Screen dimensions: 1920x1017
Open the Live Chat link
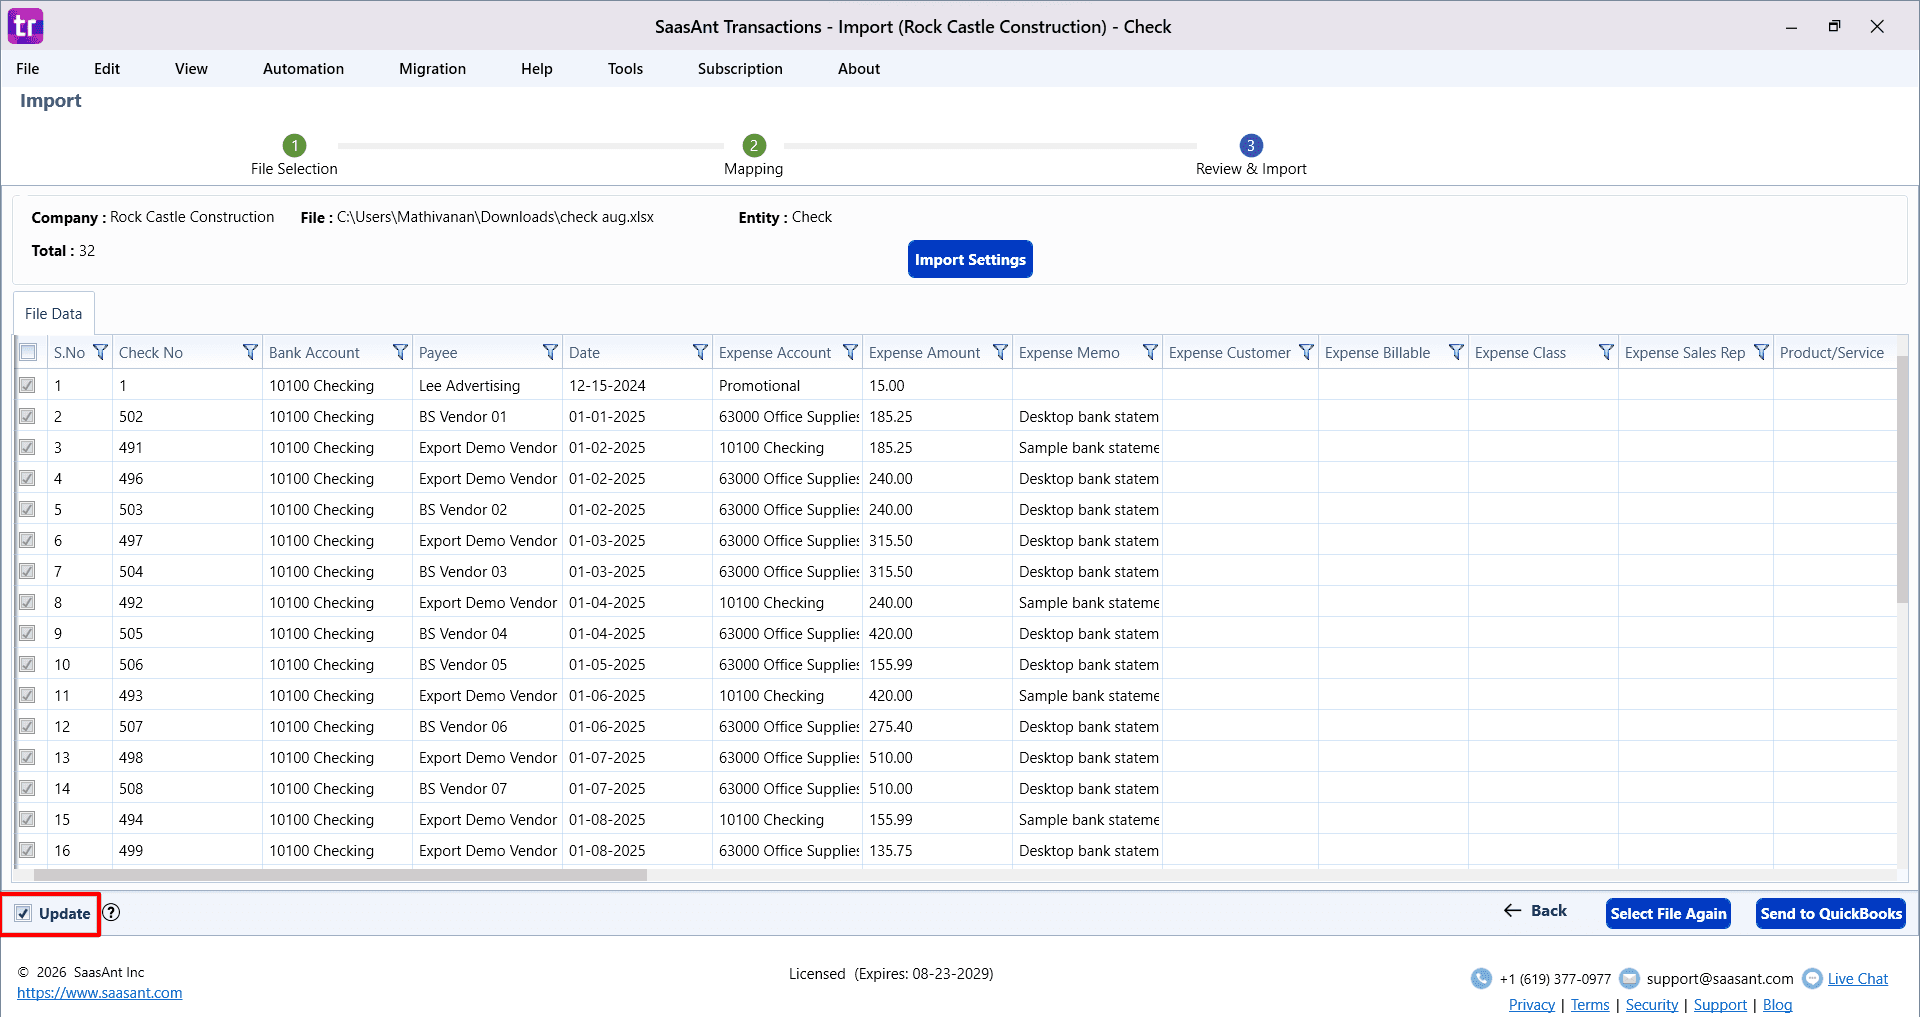point(1858,979)
